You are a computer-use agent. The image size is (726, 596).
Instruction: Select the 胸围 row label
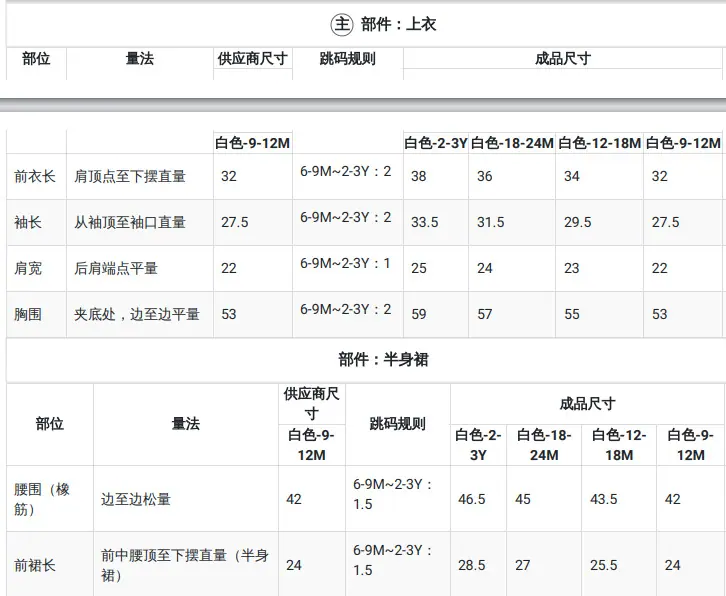27,314
